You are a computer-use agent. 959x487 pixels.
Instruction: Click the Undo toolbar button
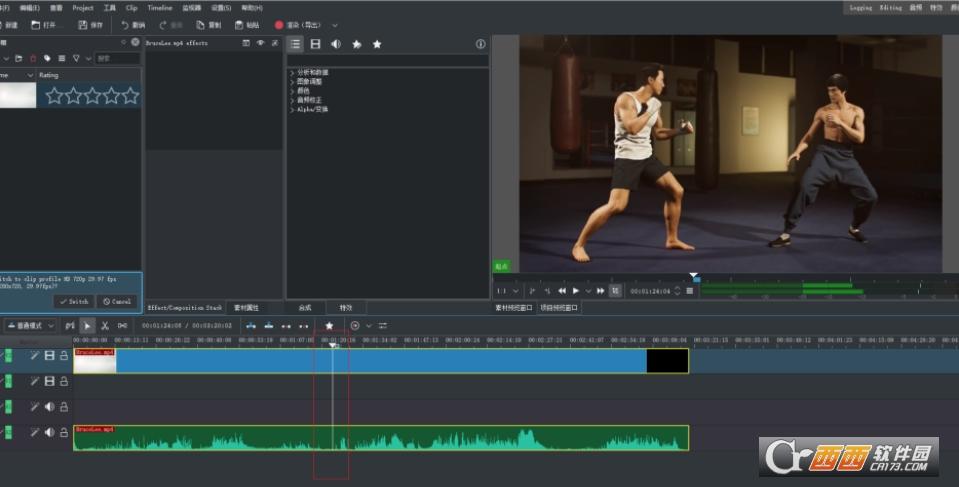coord(133,25)
